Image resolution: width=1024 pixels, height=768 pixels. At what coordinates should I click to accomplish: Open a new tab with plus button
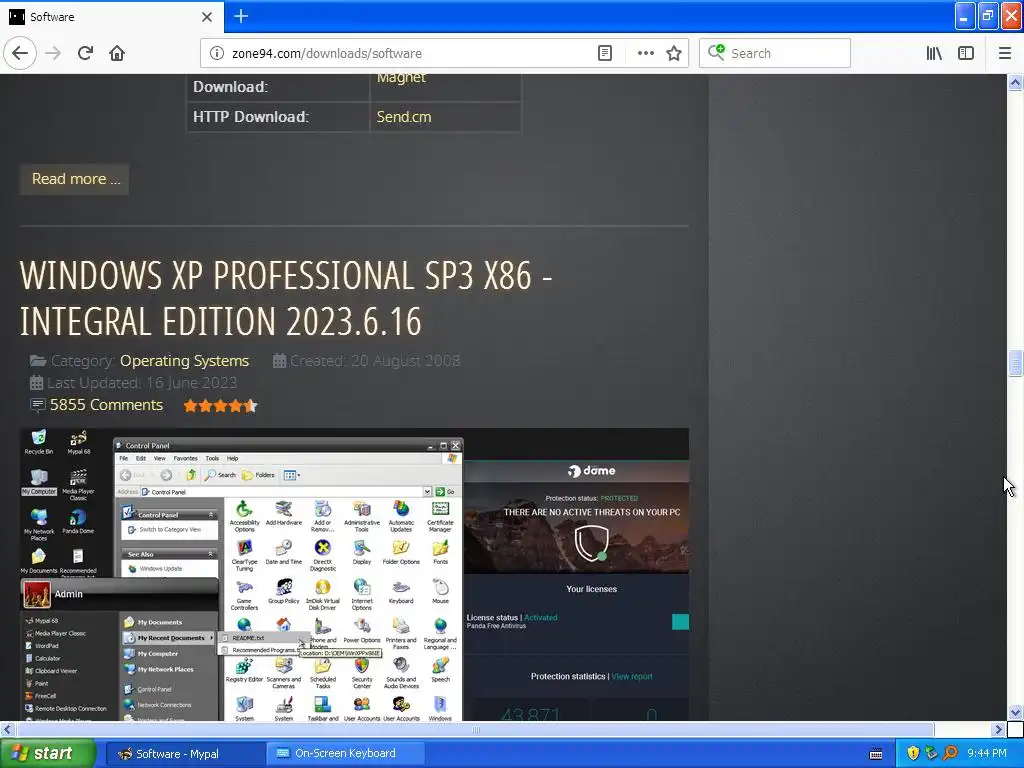click(x=241, y=16)
